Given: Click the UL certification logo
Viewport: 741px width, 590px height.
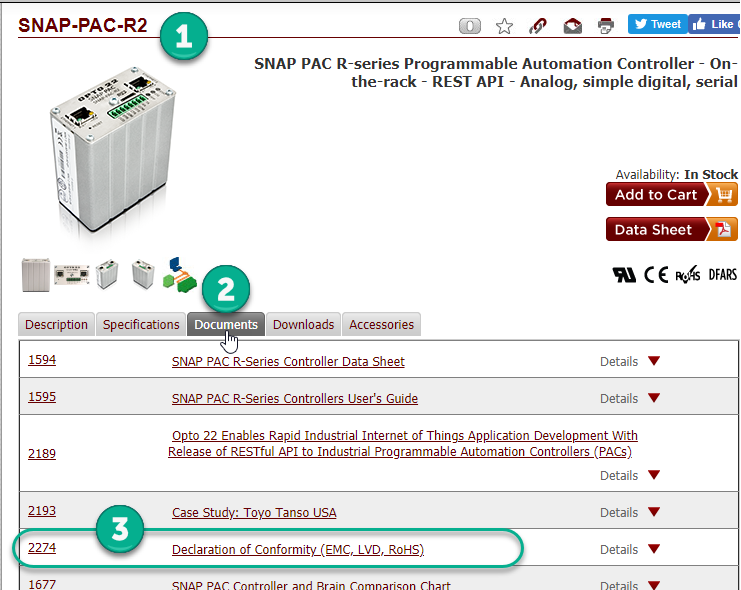Looking at the screenshot, I should pyautogui.click(x=624, y=275).
